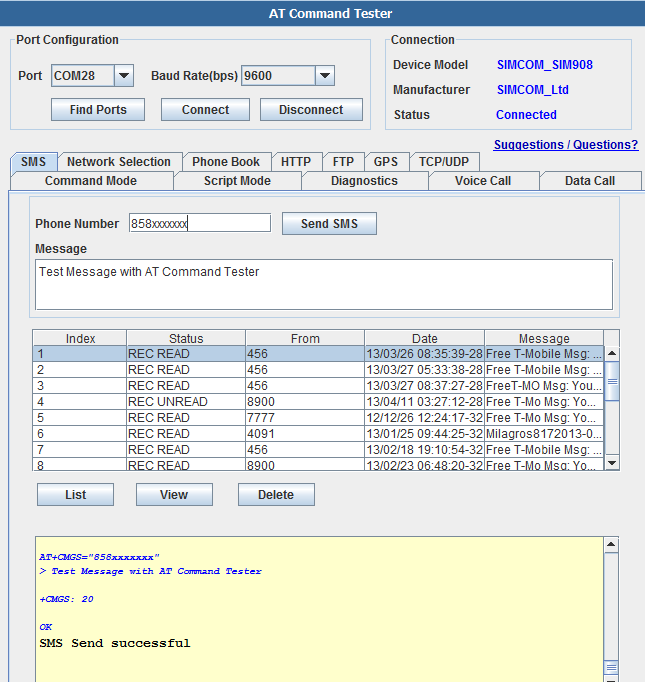Select SMS row with index 1
The height and width of the screenshot is (682, 645).
tap(318, 354)
